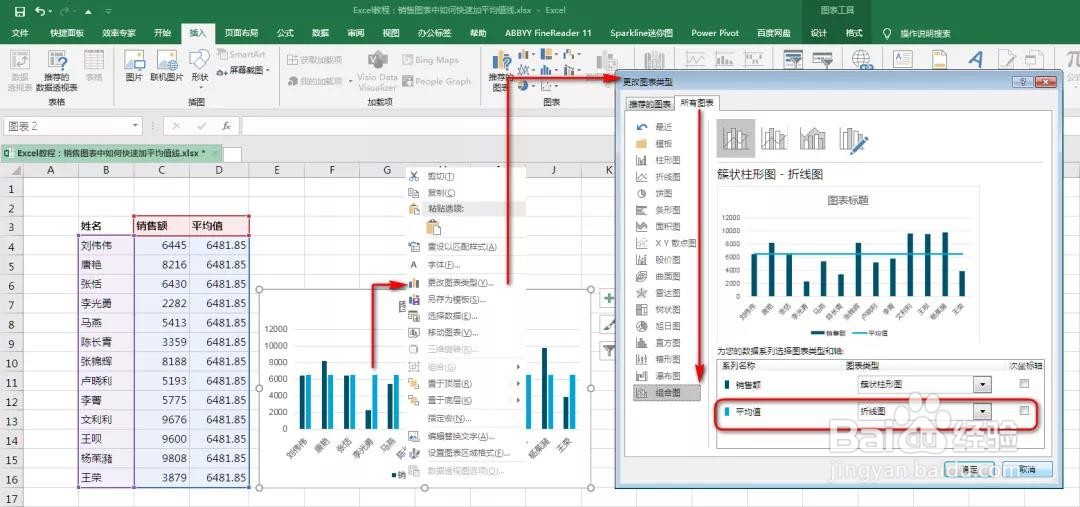This screenshot has height=507, width=1080.
Task: Open chart type dropdown for 销售额 series
Action: pos(982,384)
